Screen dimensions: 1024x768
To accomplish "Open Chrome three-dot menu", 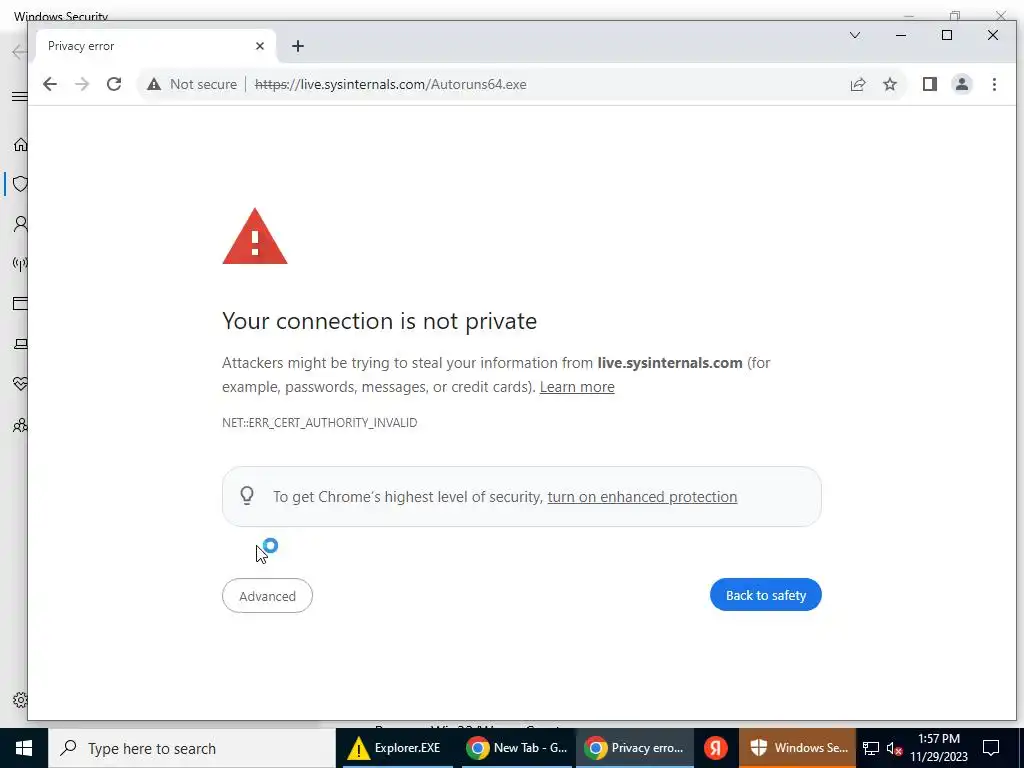I will [x=994, y=84].
